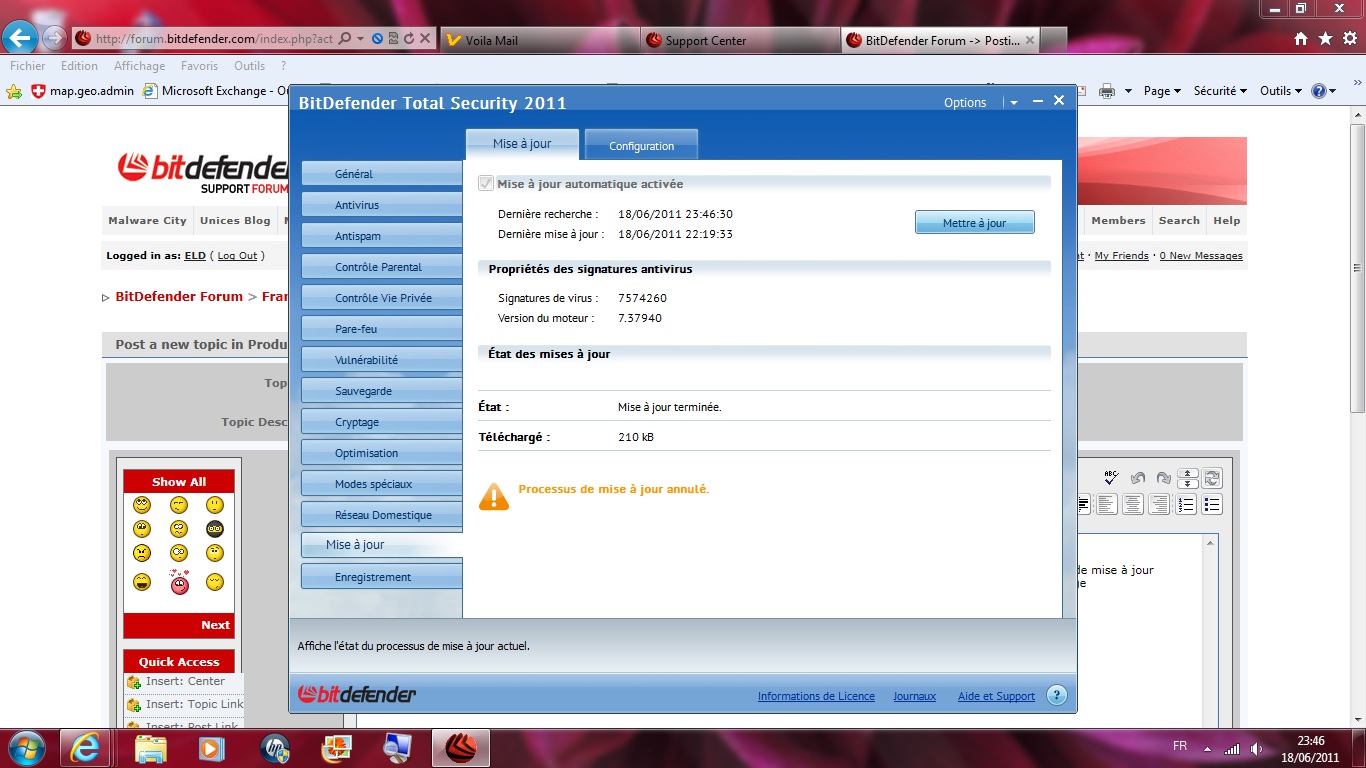
Task: Click the Undo icon in the forum editor
Action: (1138, 478)
